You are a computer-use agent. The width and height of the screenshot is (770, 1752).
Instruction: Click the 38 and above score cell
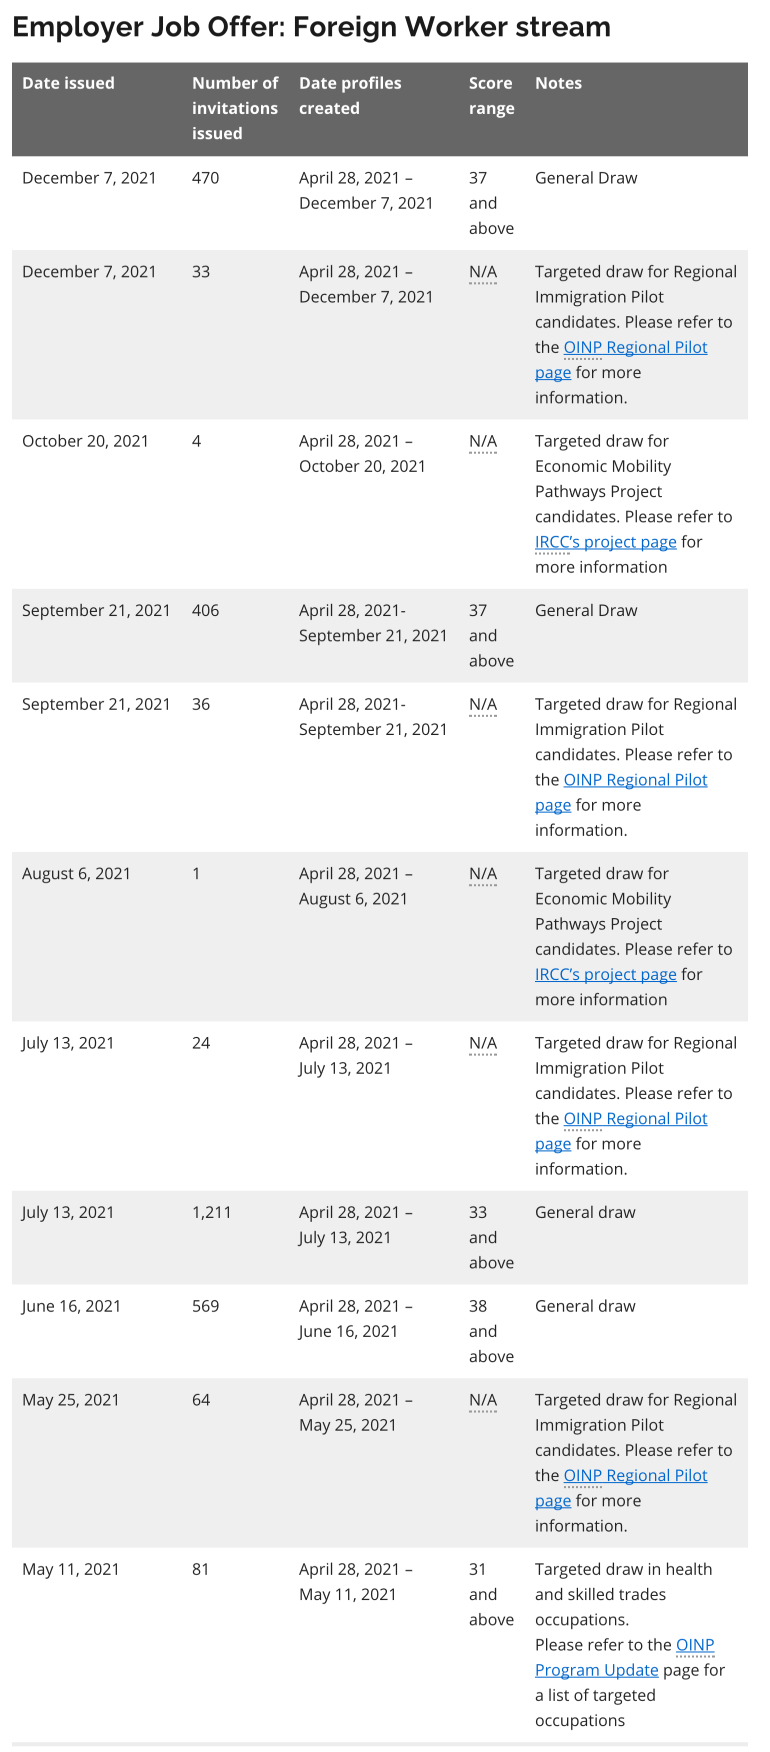pyautogui.click(x=490, y=1331)
